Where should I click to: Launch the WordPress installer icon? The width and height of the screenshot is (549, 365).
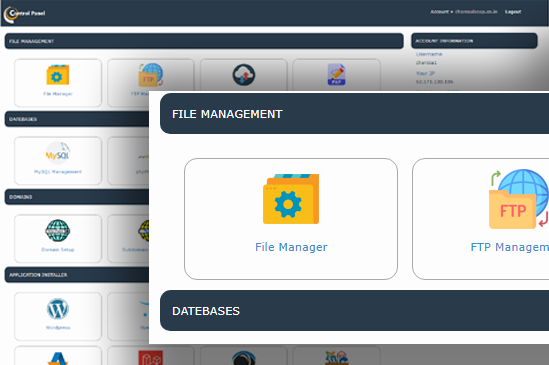pyautogui.click(x=58, y=309)
